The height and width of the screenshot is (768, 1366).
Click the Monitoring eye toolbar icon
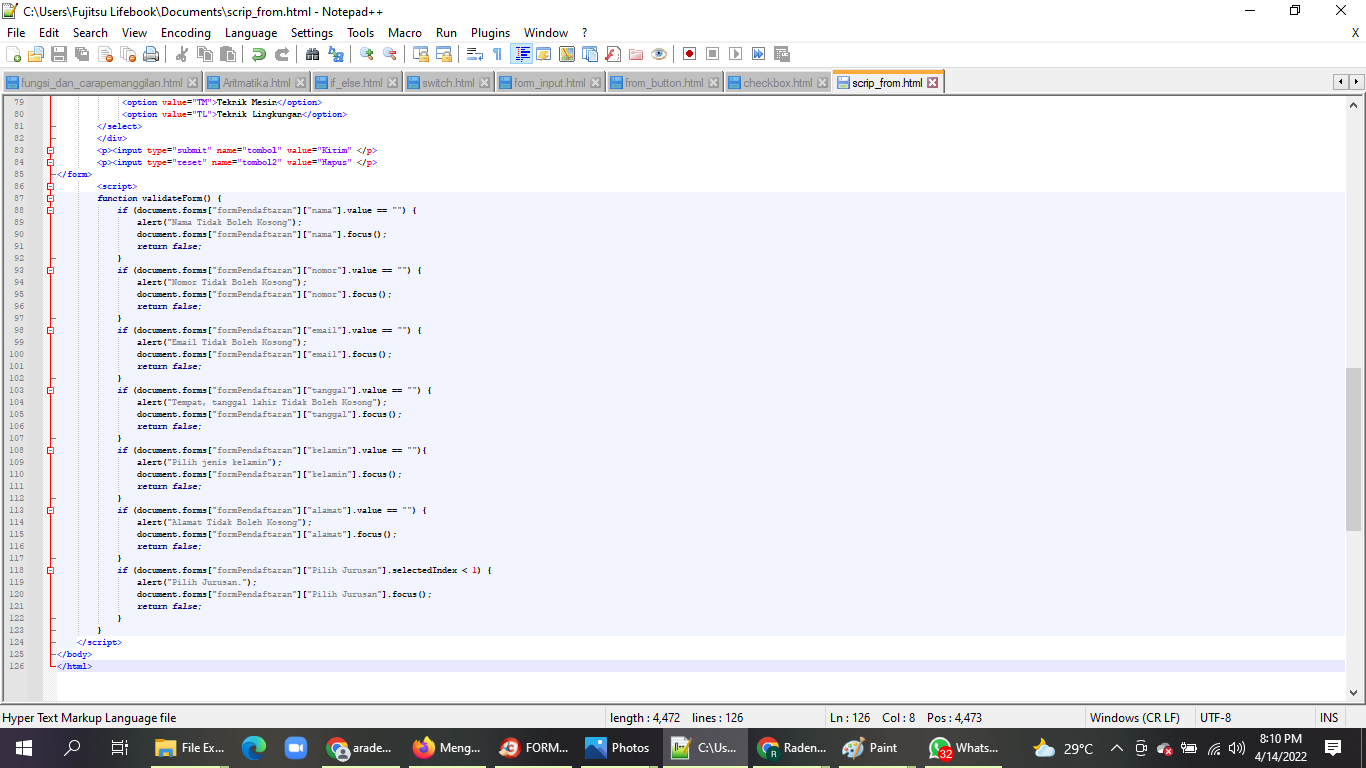click(658, 54)
